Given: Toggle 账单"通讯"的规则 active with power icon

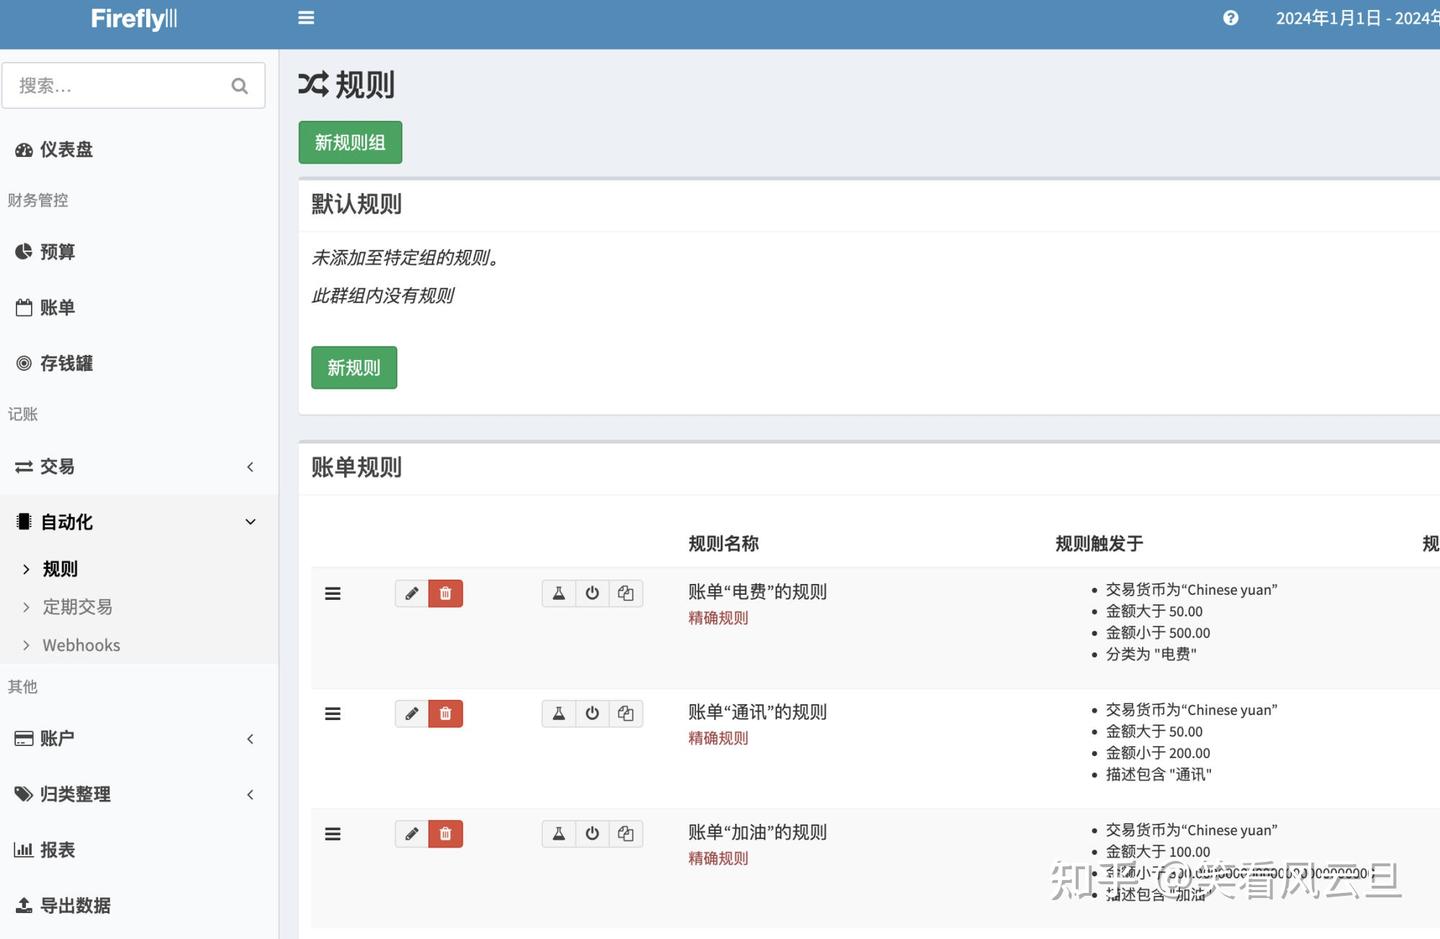Looking at the screenshot, I should [592, 713].
